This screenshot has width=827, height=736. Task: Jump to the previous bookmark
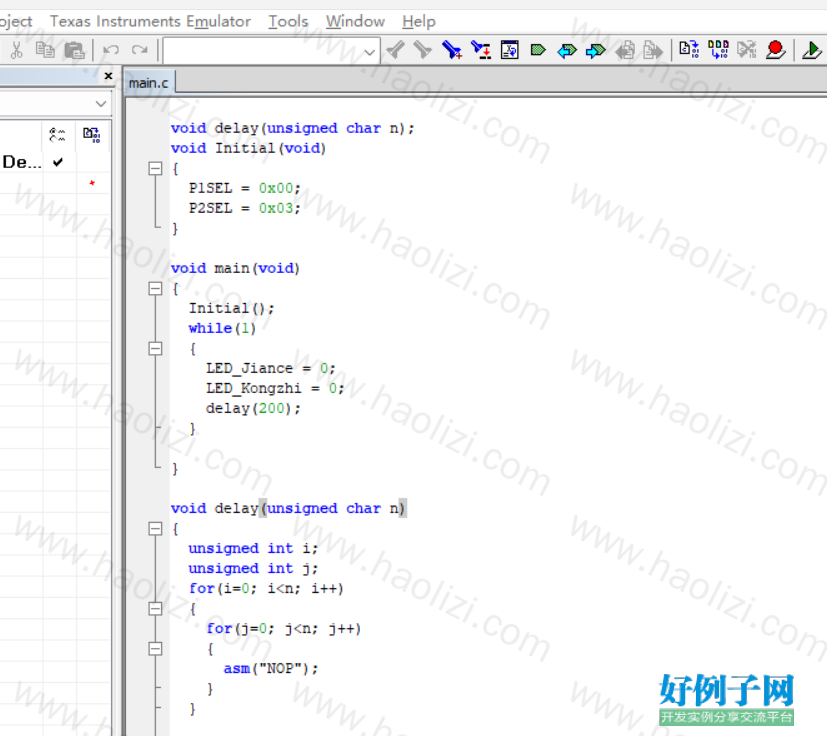pos(567,51)
